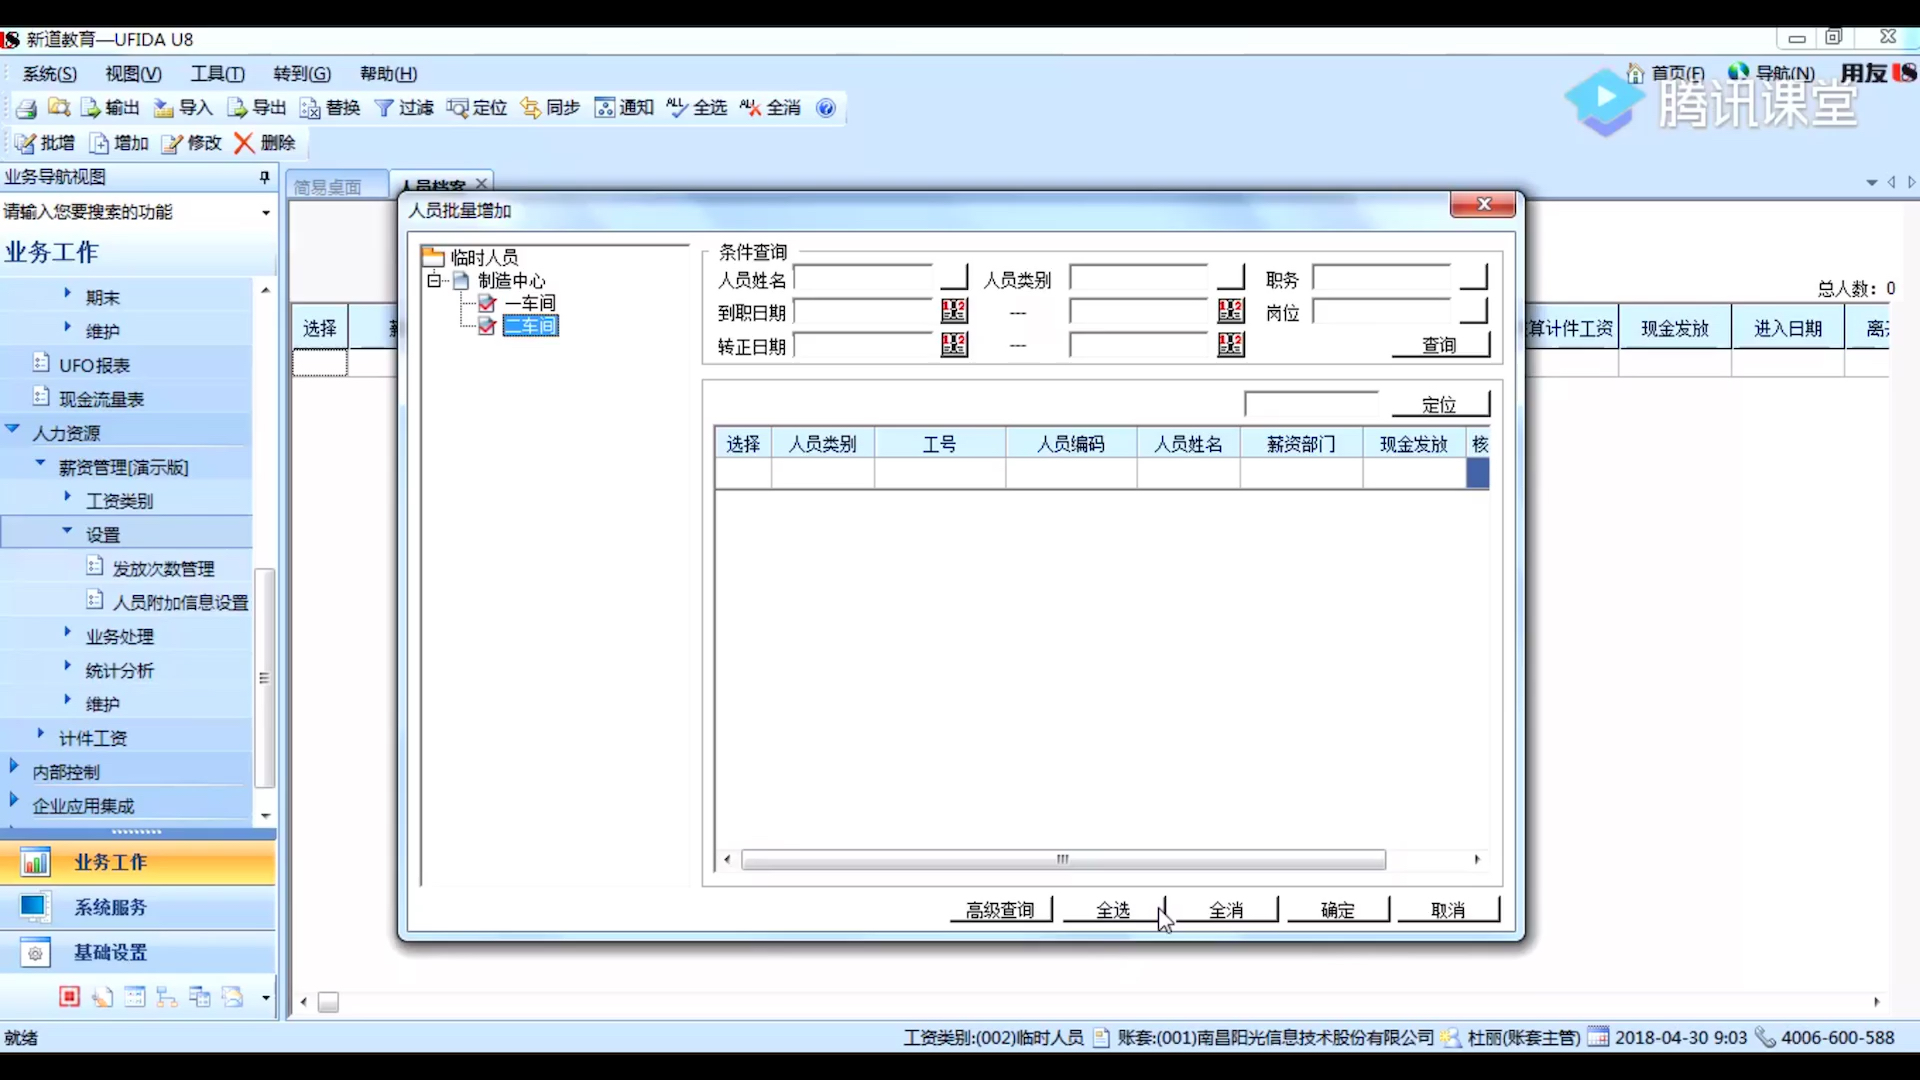Click the print icon in the toolbar
The width and height of the screenshot is (1920, 1080).
pos(26,108)
